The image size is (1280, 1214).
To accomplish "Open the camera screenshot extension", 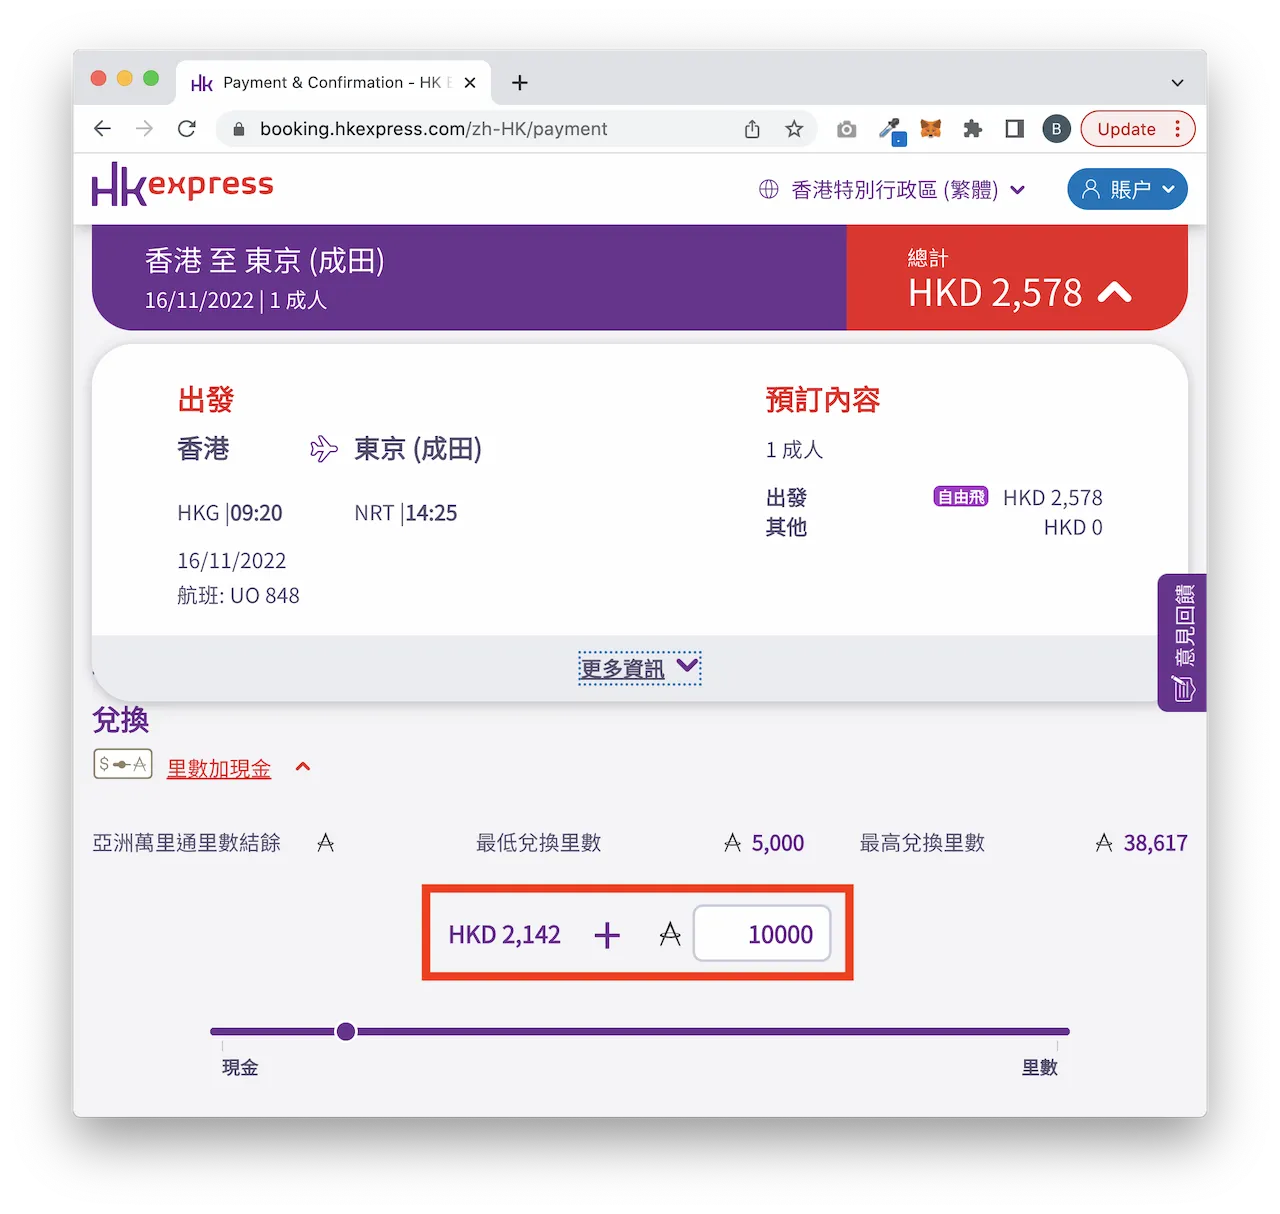I will pyautogui.click(x=847, y=129).
